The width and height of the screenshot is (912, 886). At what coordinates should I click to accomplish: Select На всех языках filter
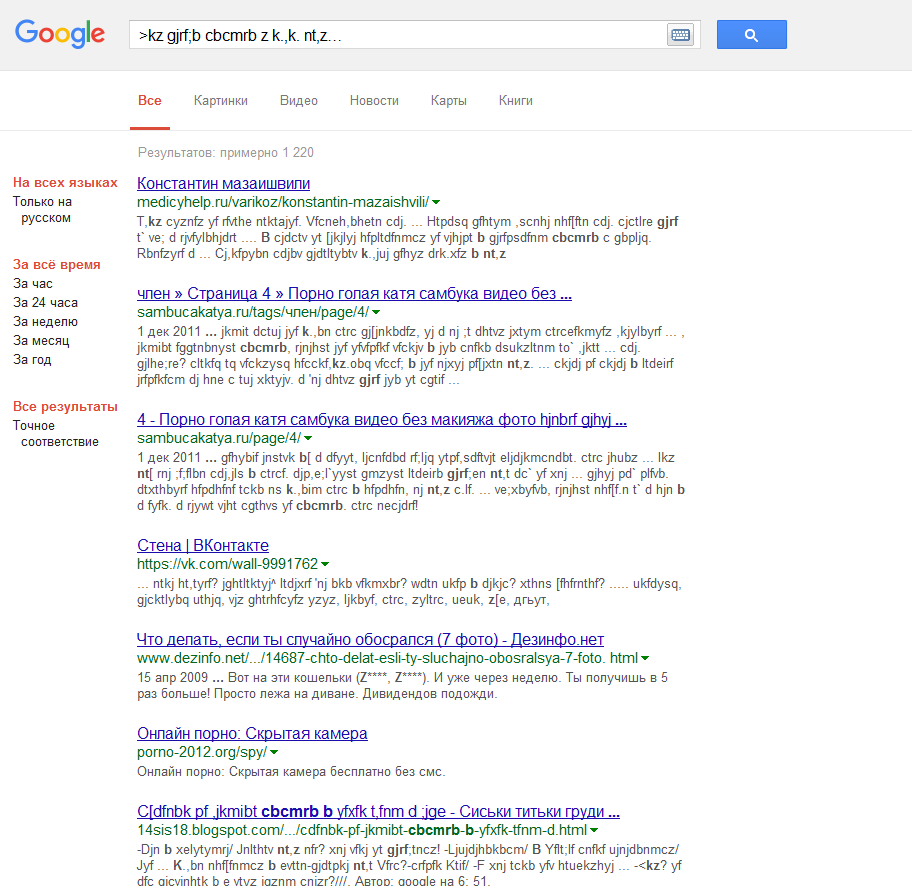[65, 183]
